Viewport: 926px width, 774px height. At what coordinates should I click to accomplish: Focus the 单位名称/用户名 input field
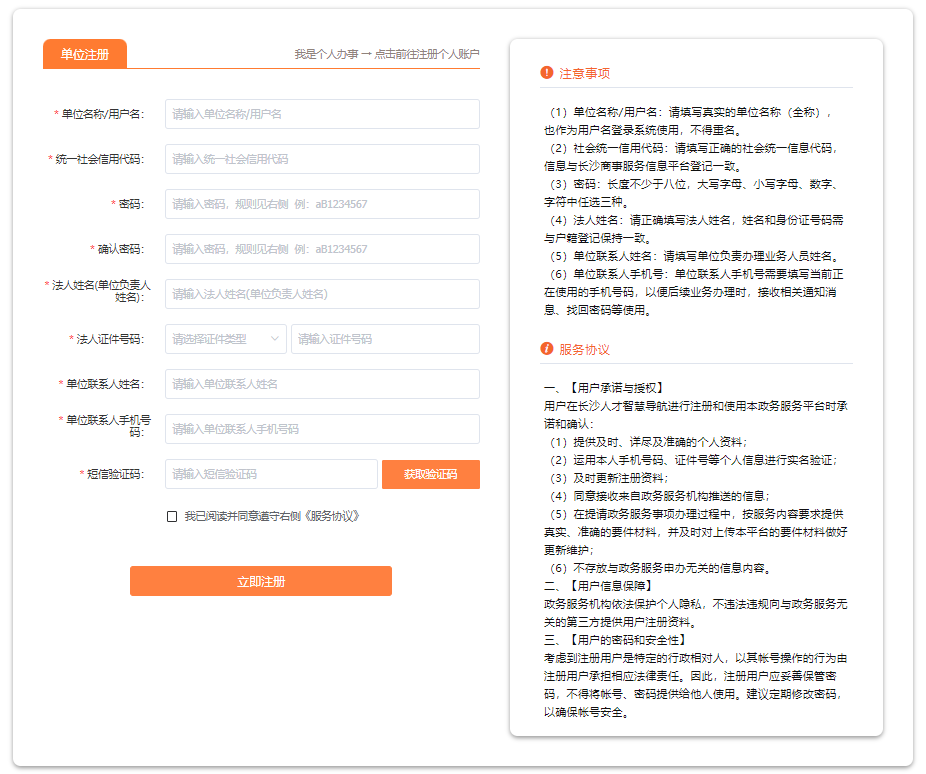(x=322, y=114)
